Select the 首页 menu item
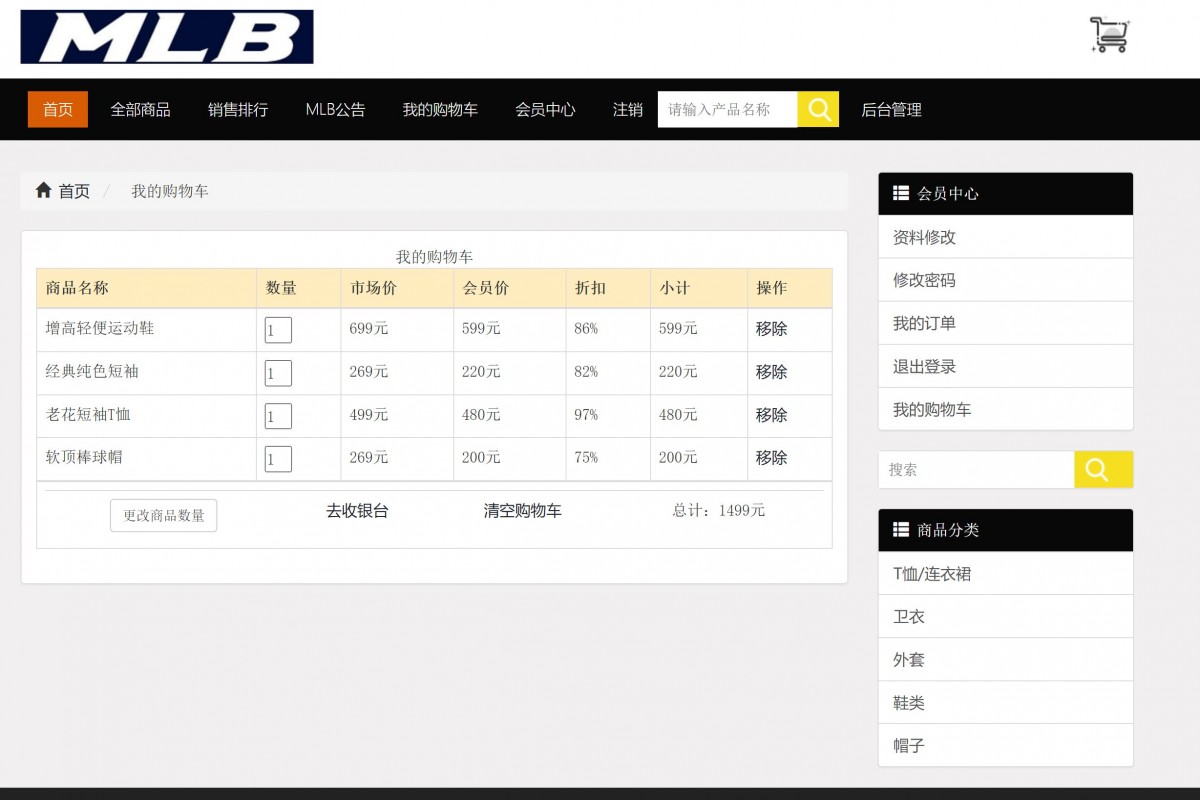Screen dimensions: 1200x800 (x=57, y=110)
